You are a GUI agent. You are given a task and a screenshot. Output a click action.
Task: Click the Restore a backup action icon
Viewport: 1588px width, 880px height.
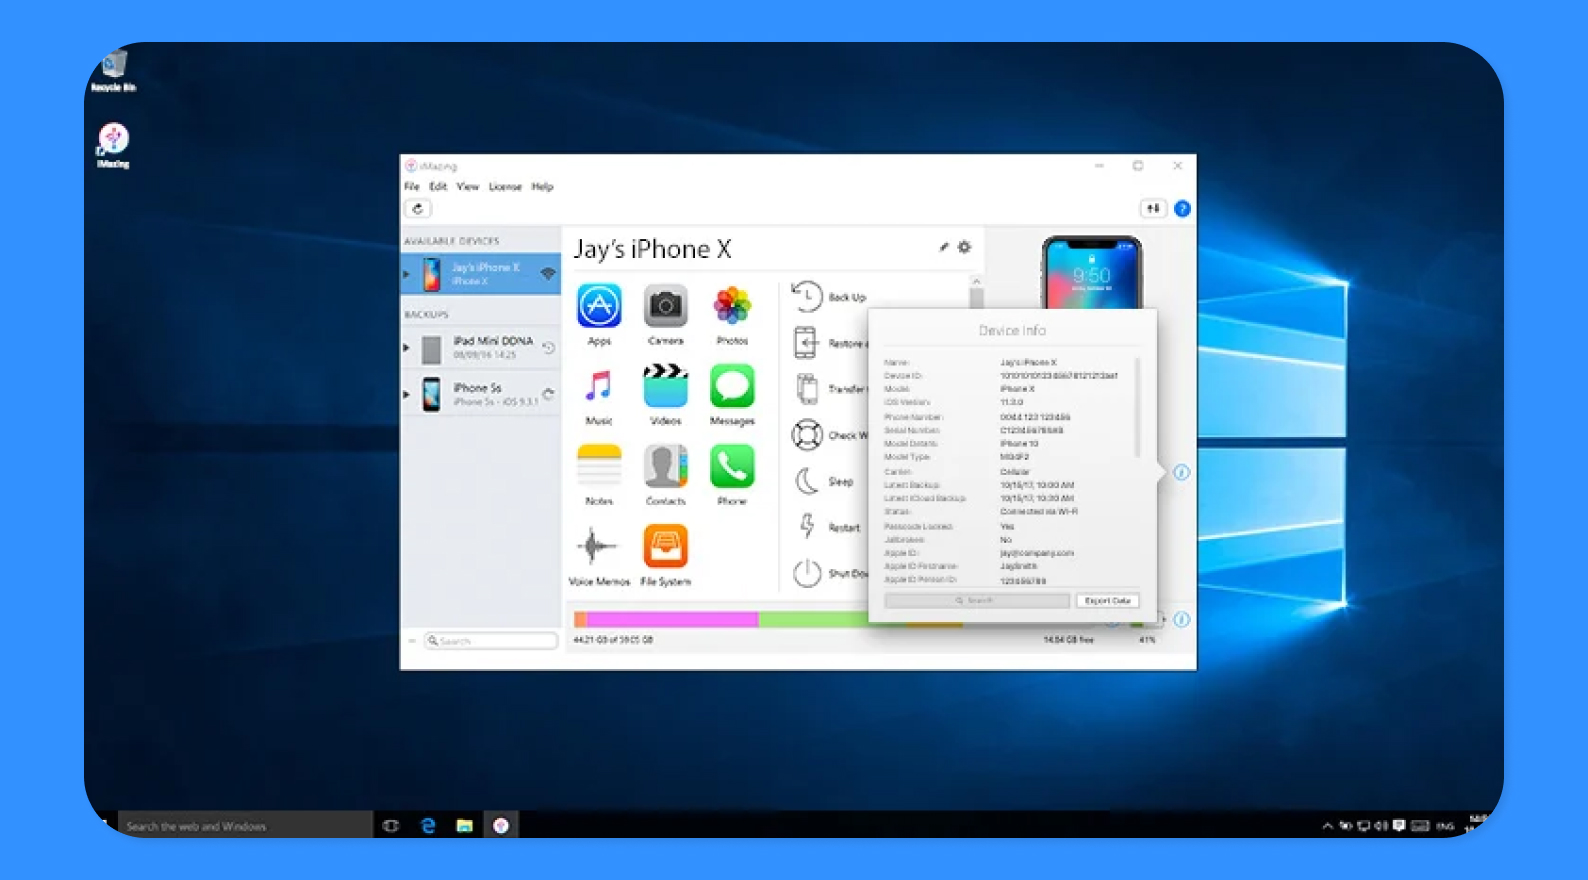(806, 343)
